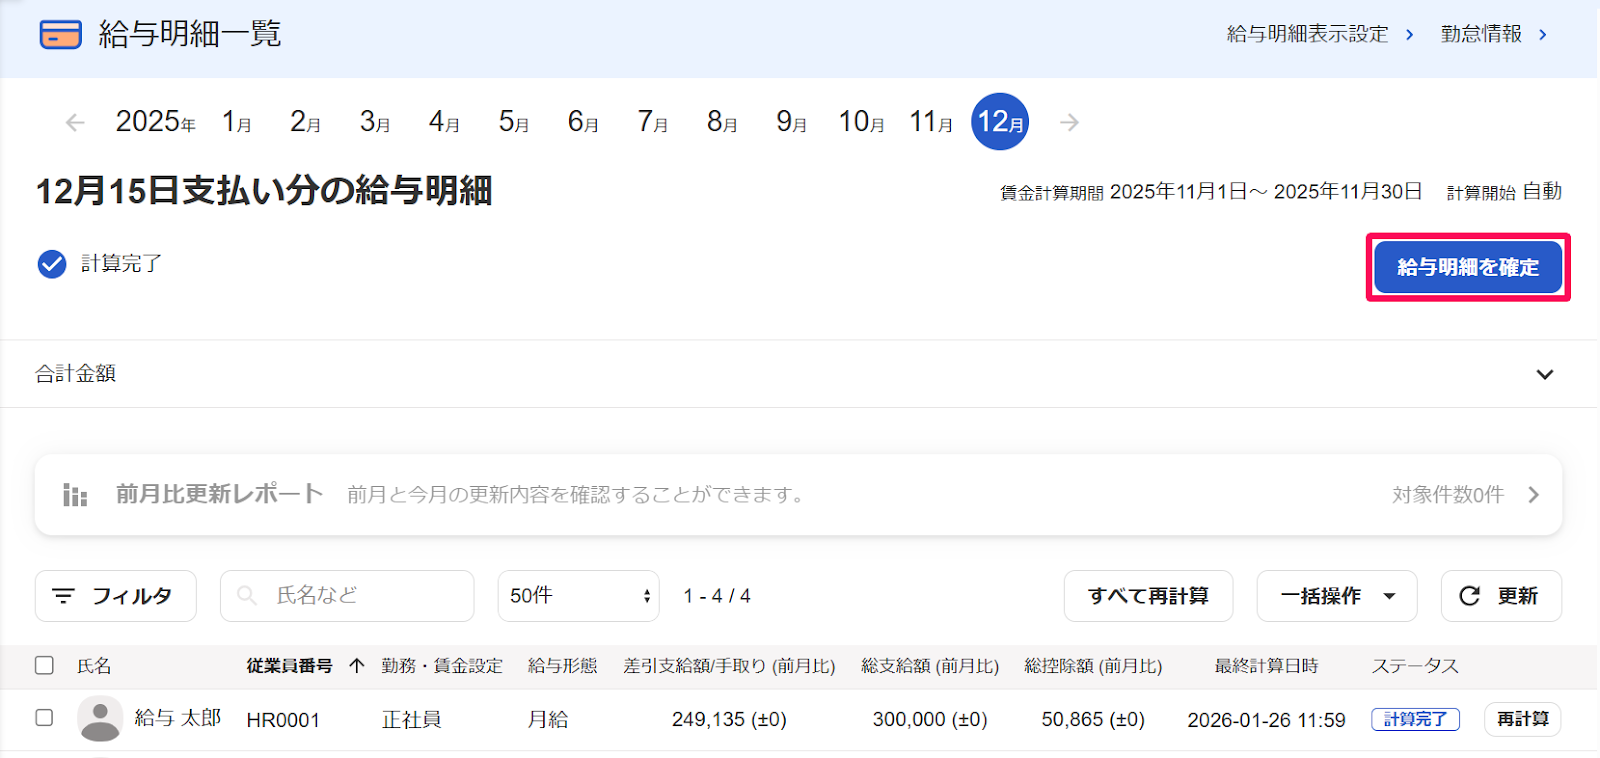Click the 給与明細を確定 button
Image resolution: width=1600 pixels, height=758 pixels.
coord(1468,267)
